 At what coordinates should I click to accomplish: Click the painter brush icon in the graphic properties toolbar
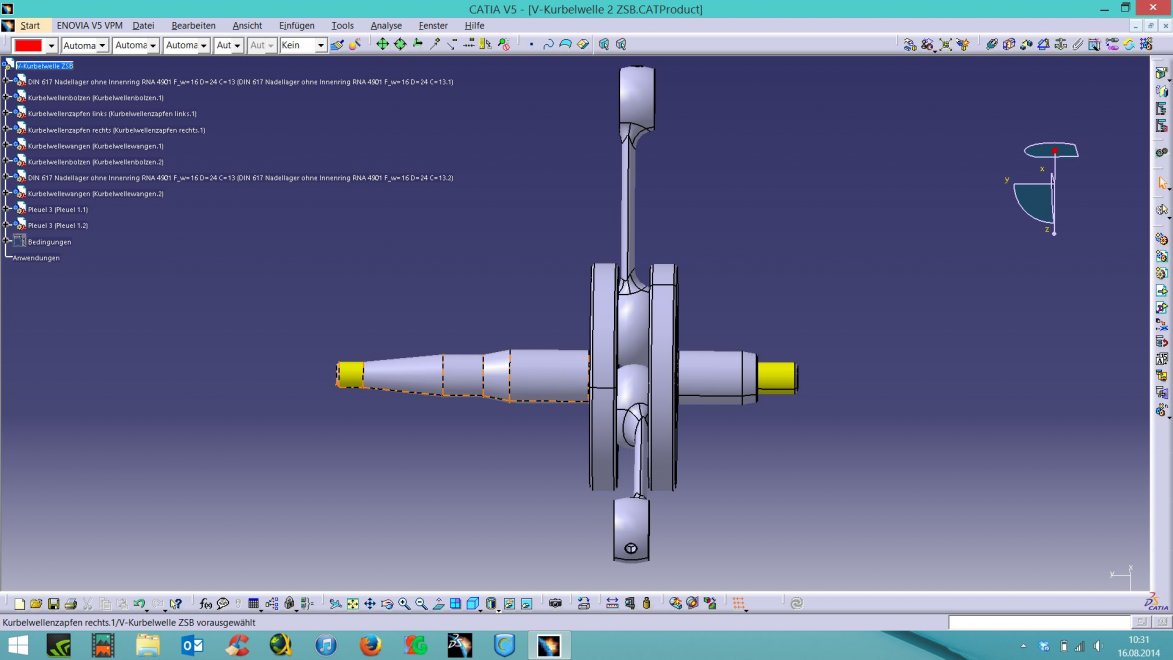tap(337, 45)
